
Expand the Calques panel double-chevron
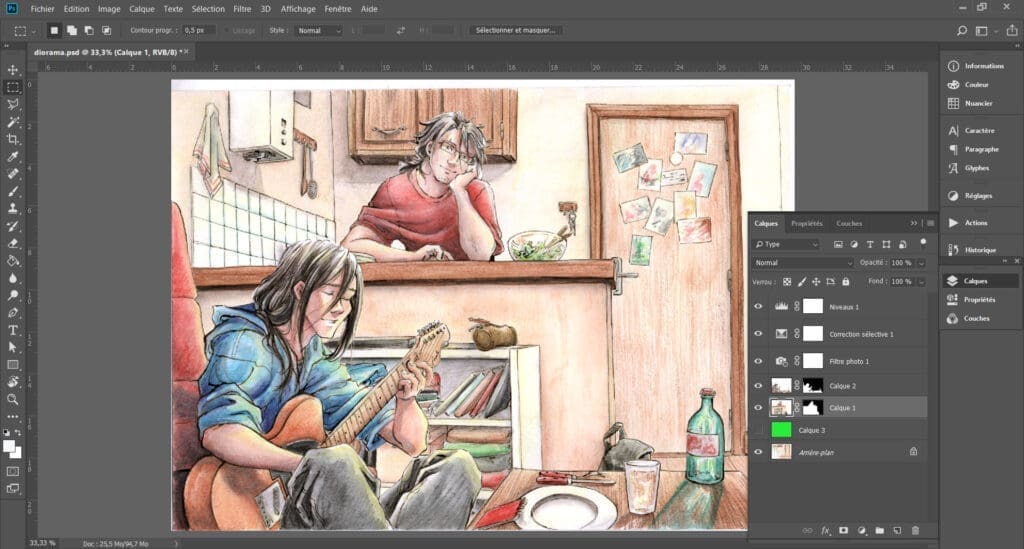914,223
